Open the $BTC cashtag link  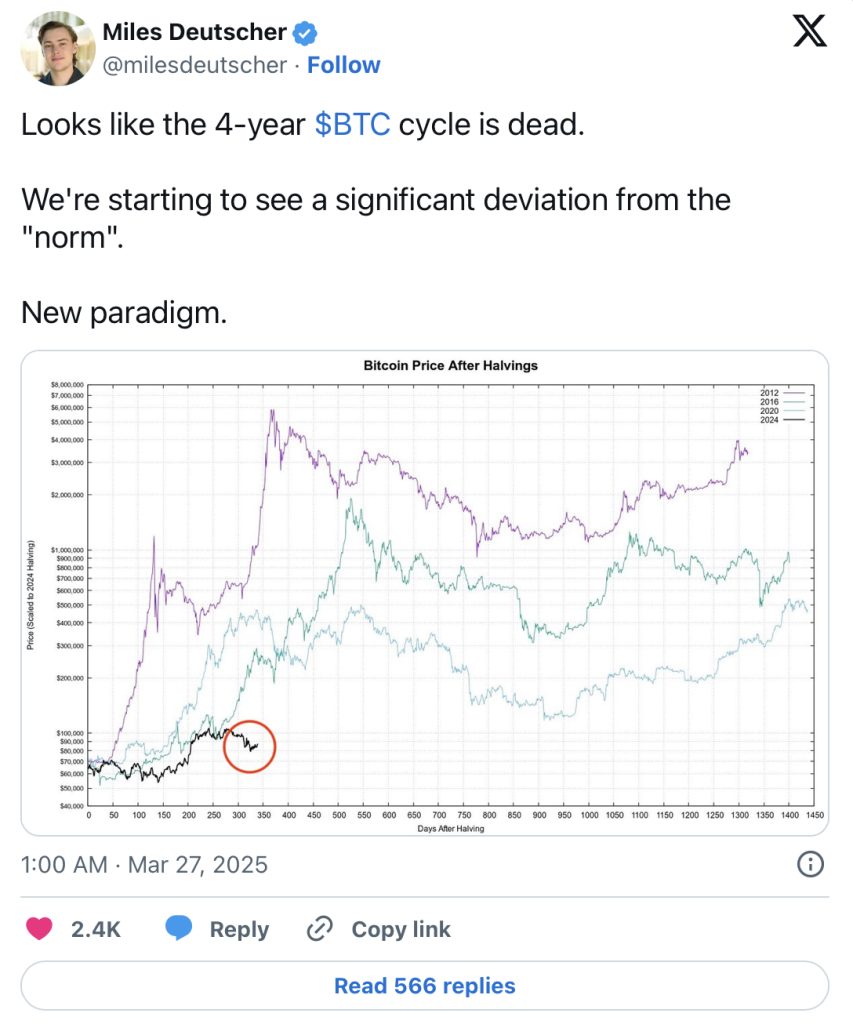click(x=353, y=124)
